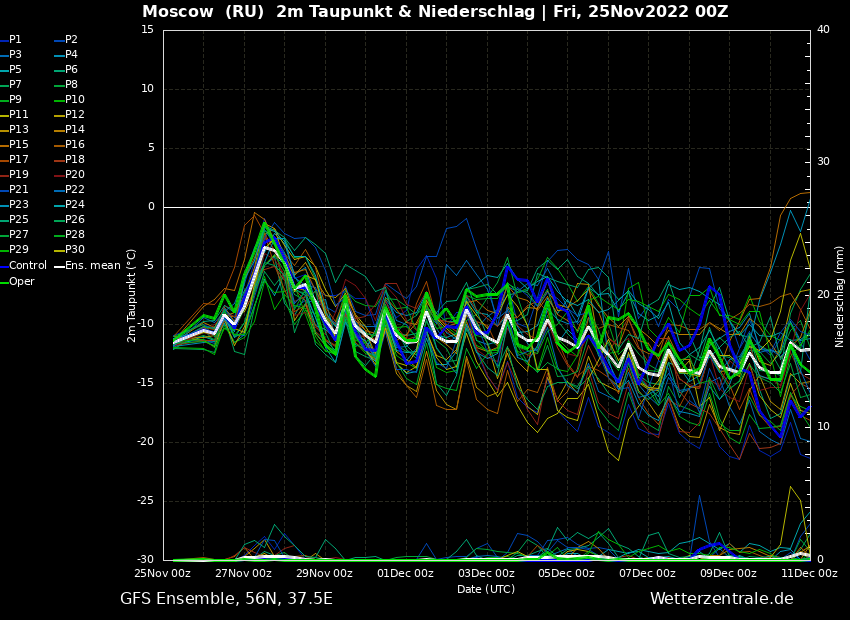Click the GFS Ensemble coordinates caption
The image size is (850, 620).
226,599
